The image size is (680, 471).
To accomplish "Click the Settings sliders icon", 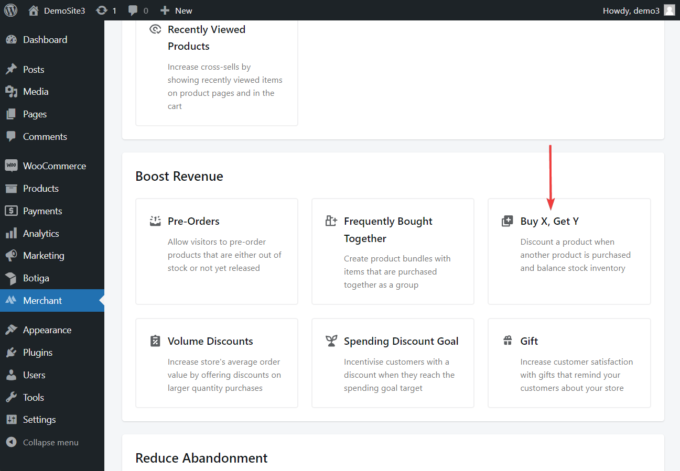I will tap(11, 419).
